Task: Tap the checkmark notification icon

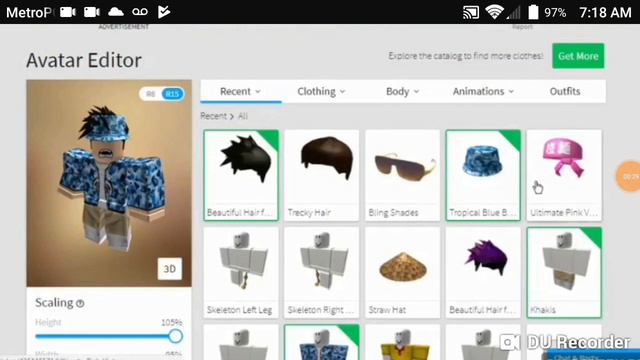Action: [x=164, y=12]
